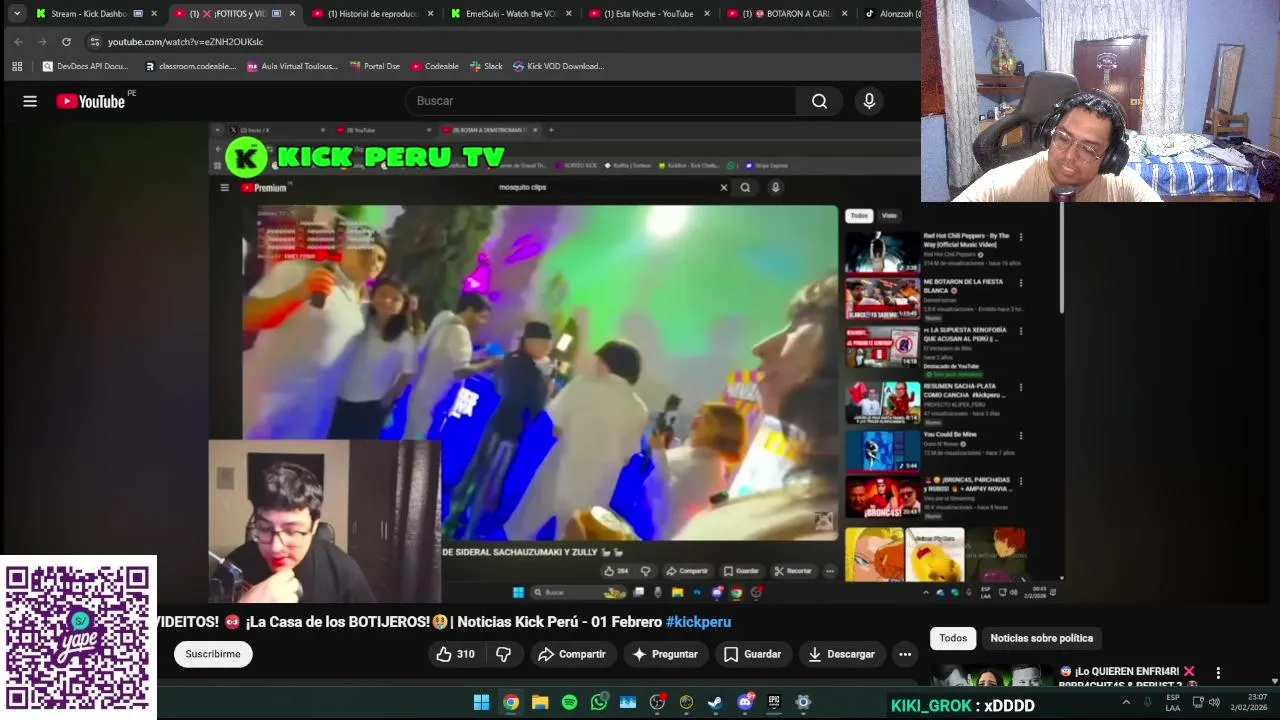Click the browser address bar URL
This screenshot has width=1280, height=720.
185,42
